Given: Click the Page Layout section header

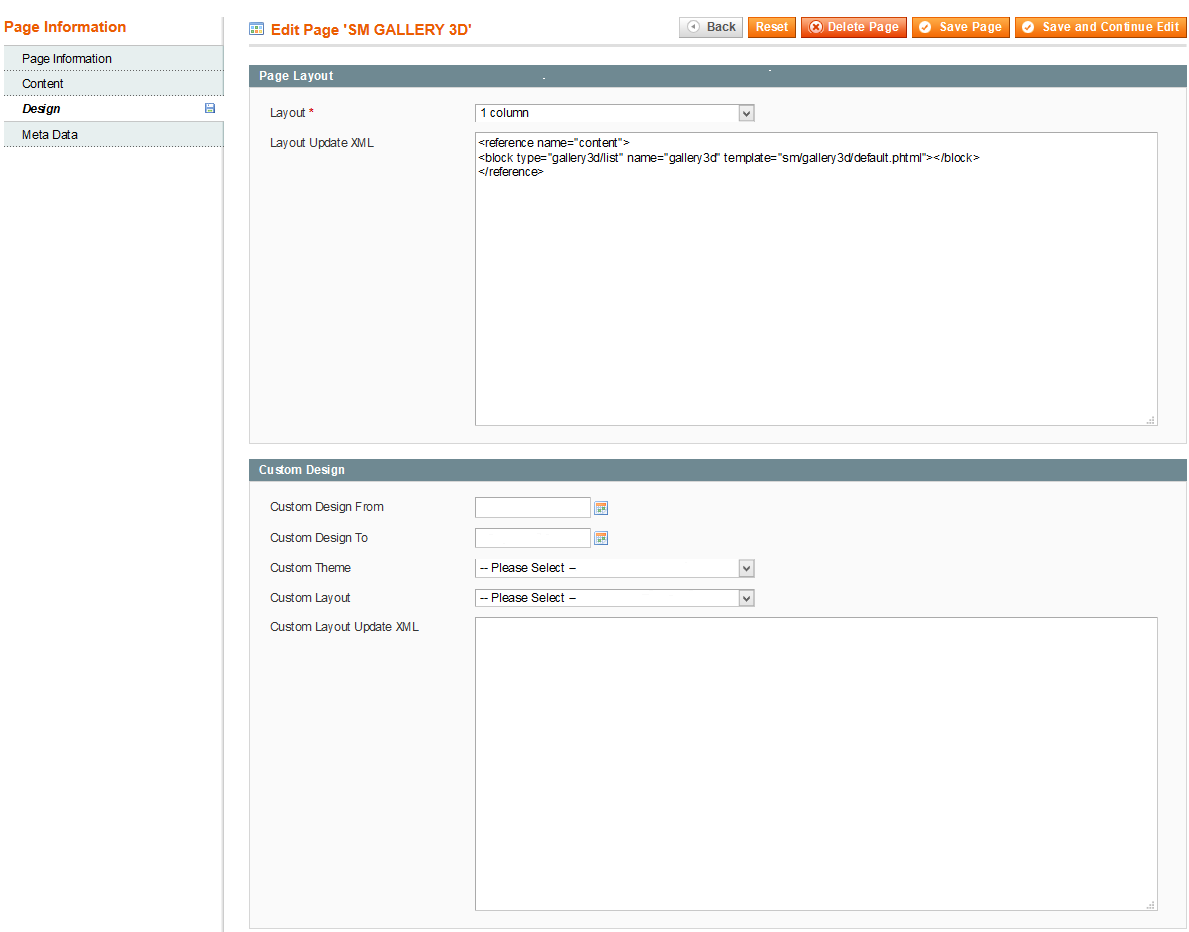Looking at the screenshot, I should tap(717, 76).
